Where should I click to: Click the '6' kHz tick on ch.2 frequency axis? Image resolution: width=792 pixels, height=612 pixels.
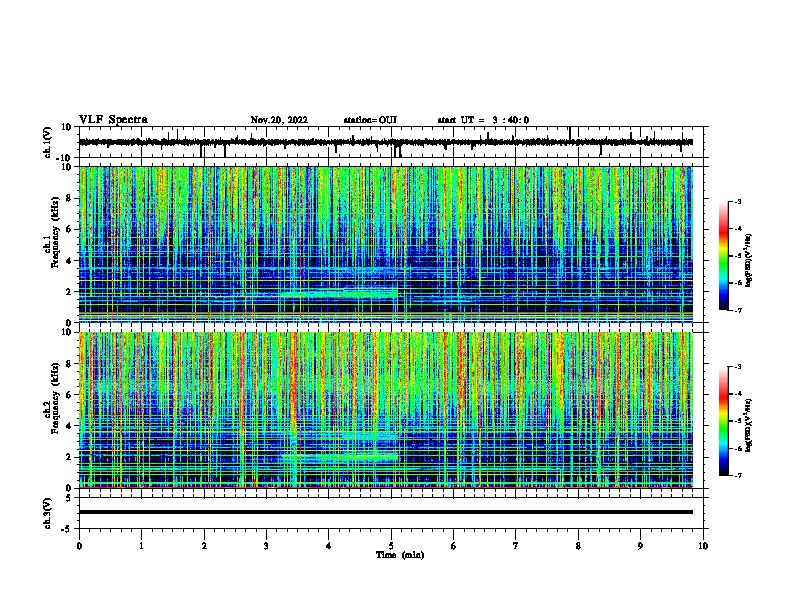coord(69,395)
